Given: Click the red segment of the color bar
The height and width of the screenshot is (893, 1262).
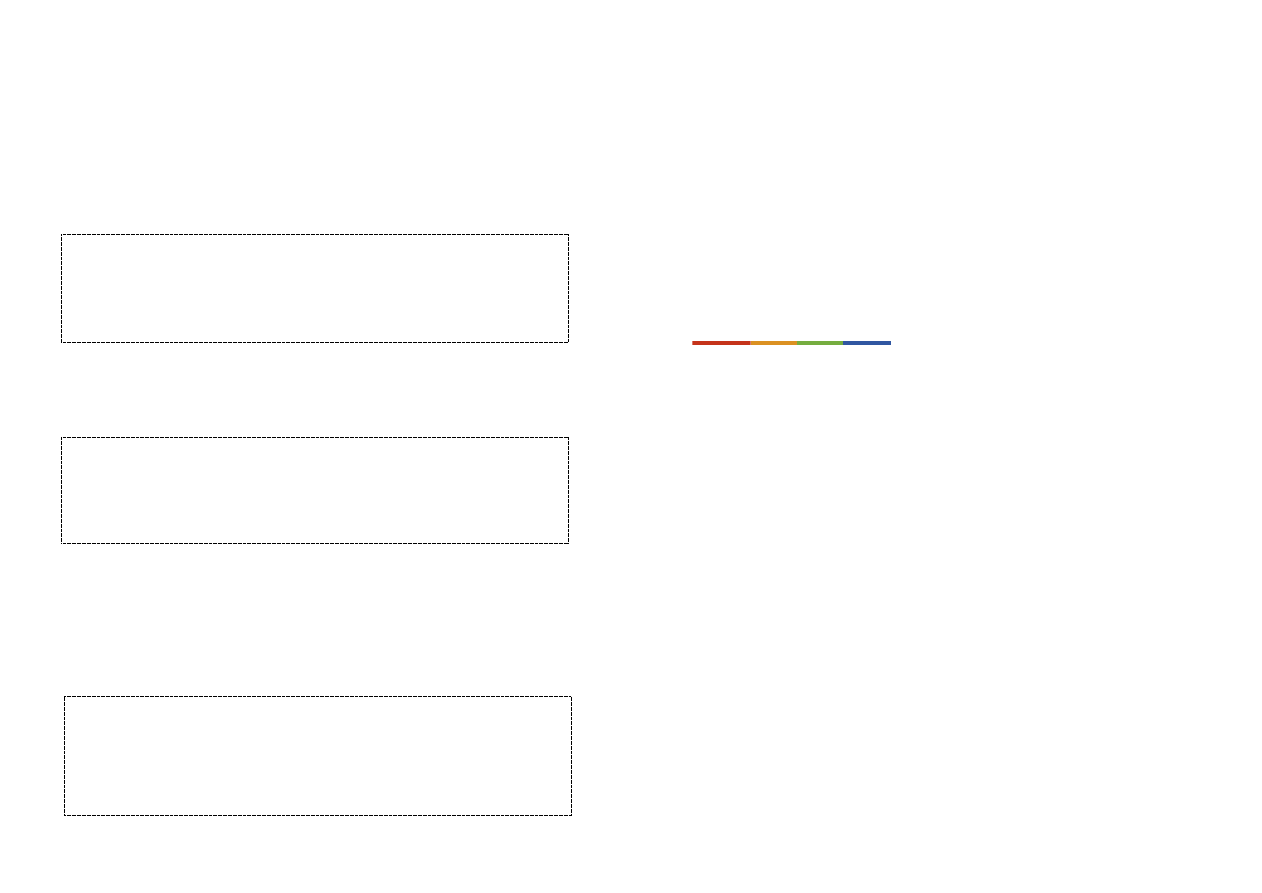Looking at the screenshot, I should [721, 343].
